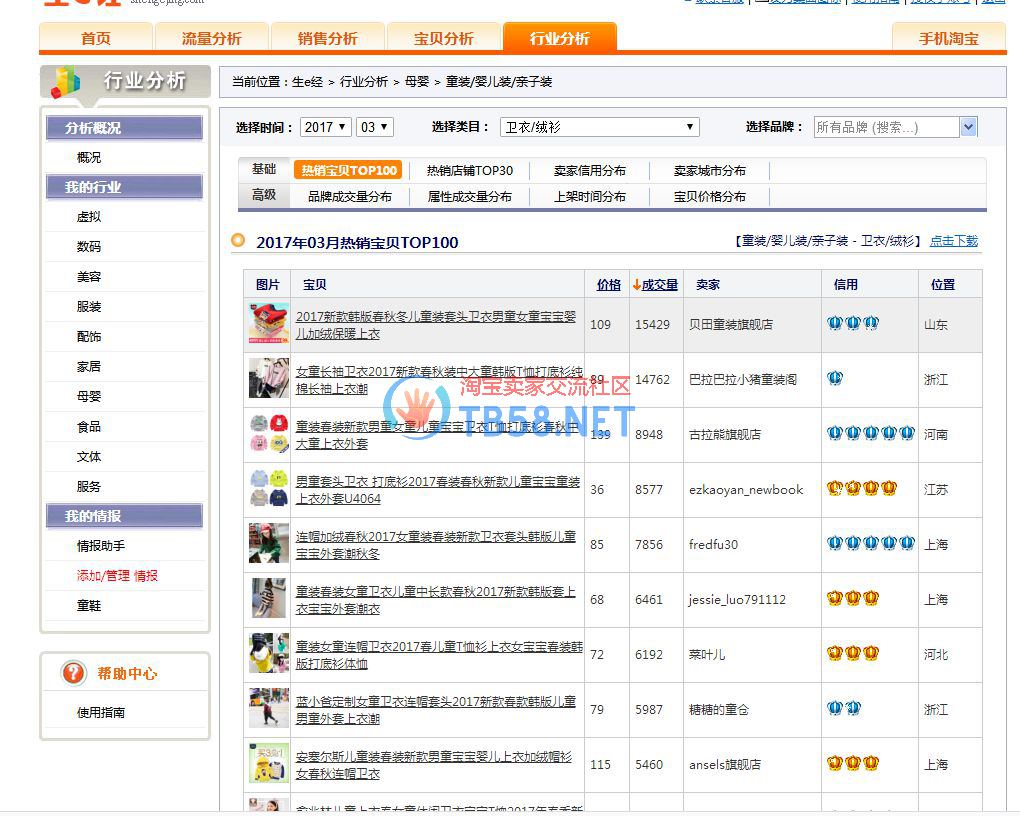Sort table by 价格 column header
Viewport: 1020px width, 816px height.
pos(608,285)
